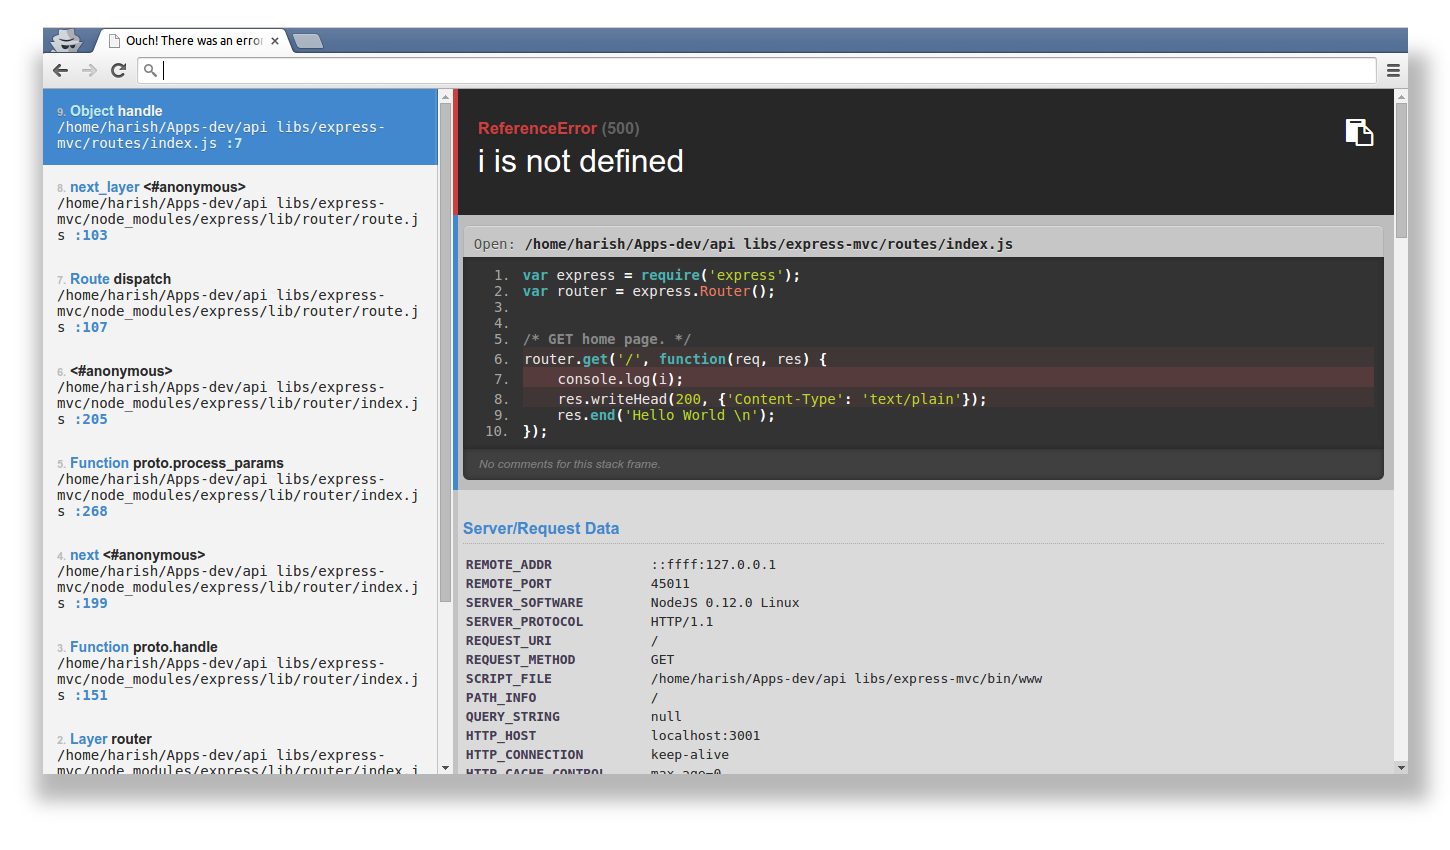Click stack frames scrollbar up arrow

(x=446, y=95)
